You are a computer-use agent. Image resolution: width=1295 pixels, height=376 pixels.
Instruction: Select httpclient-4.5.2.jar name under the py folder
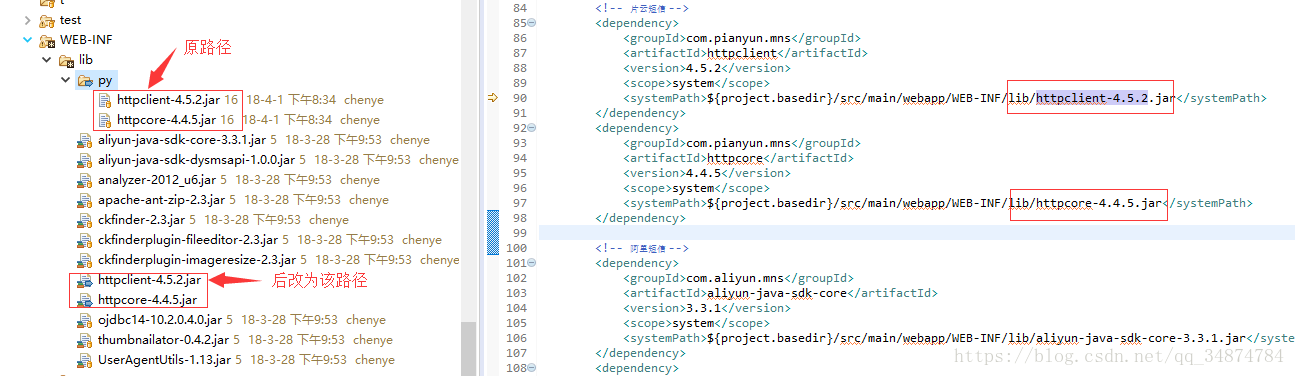(x=168, y=100)
